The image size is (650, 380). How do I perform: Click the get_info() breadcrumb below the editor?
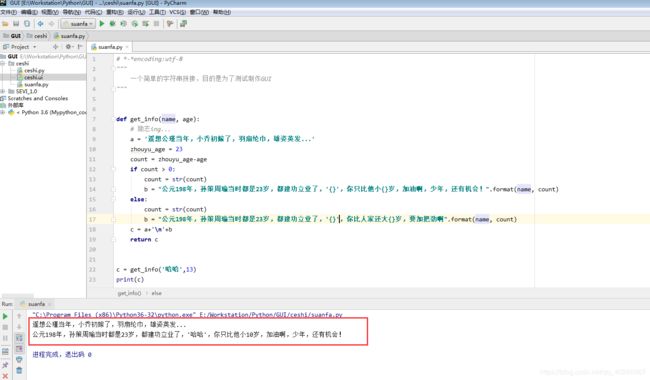pyautogui.click(x=129, y=293)
